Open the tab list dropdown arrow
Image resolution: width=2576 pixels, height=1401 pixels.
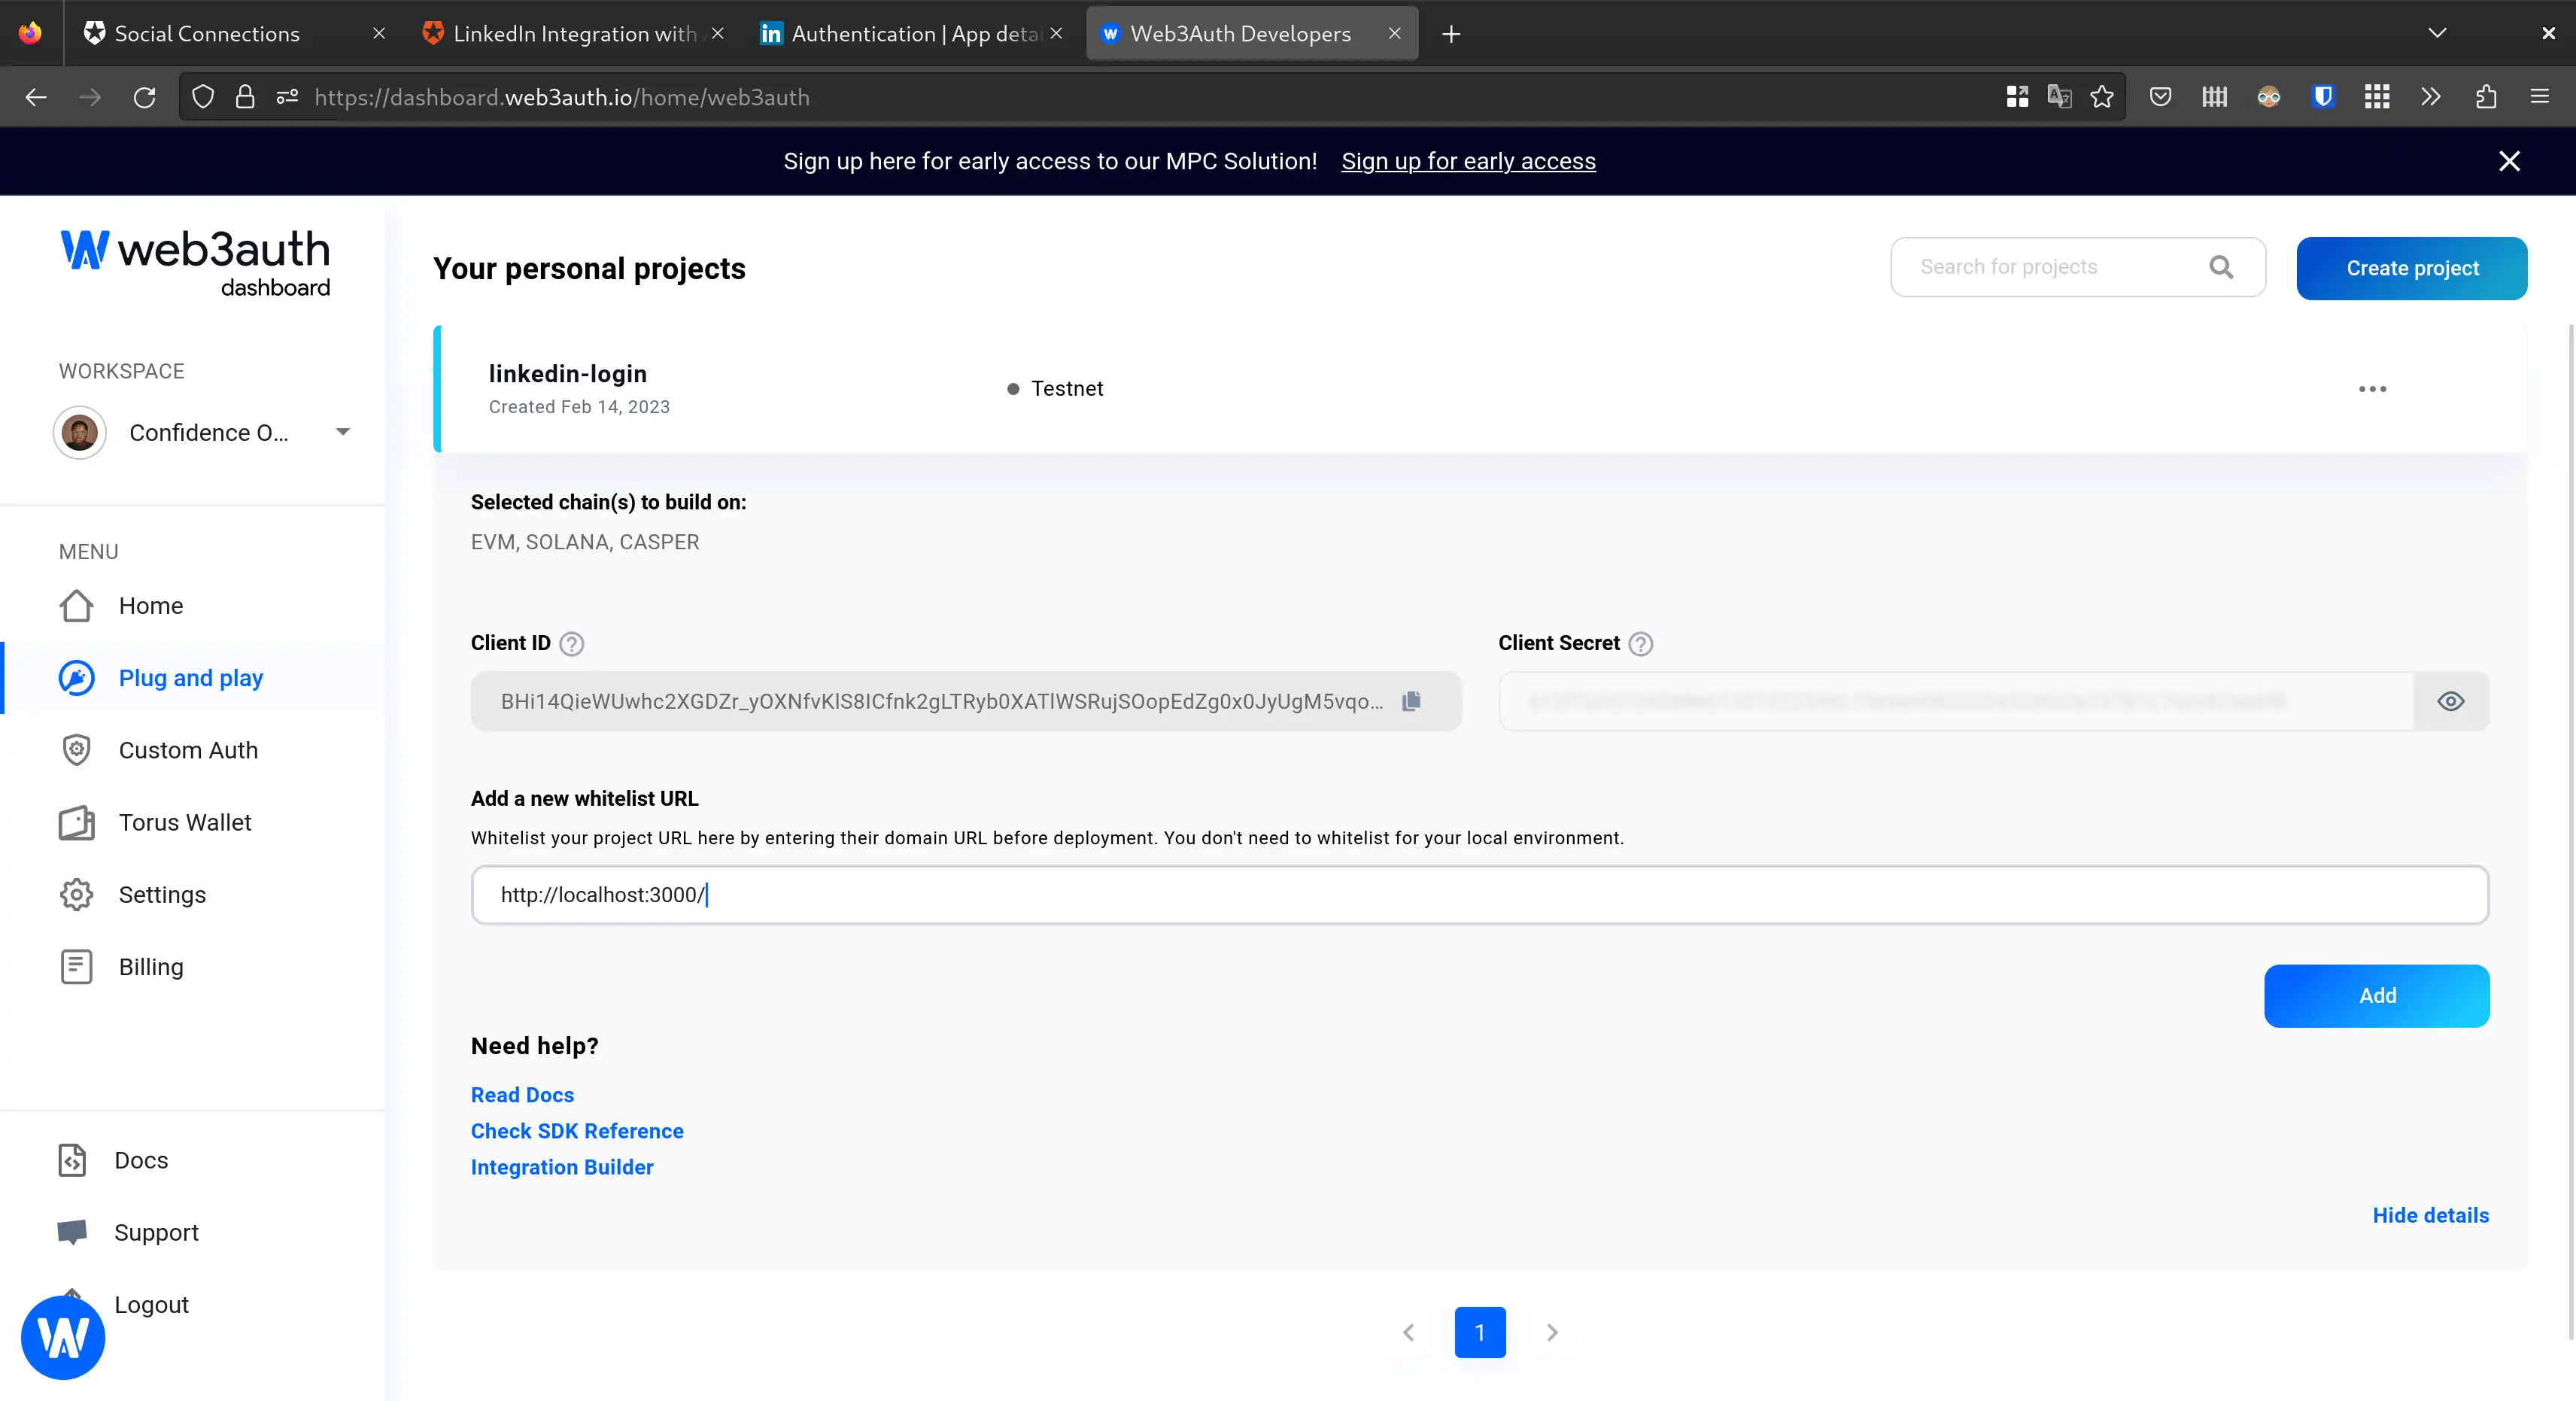[x=2437, y=33]
